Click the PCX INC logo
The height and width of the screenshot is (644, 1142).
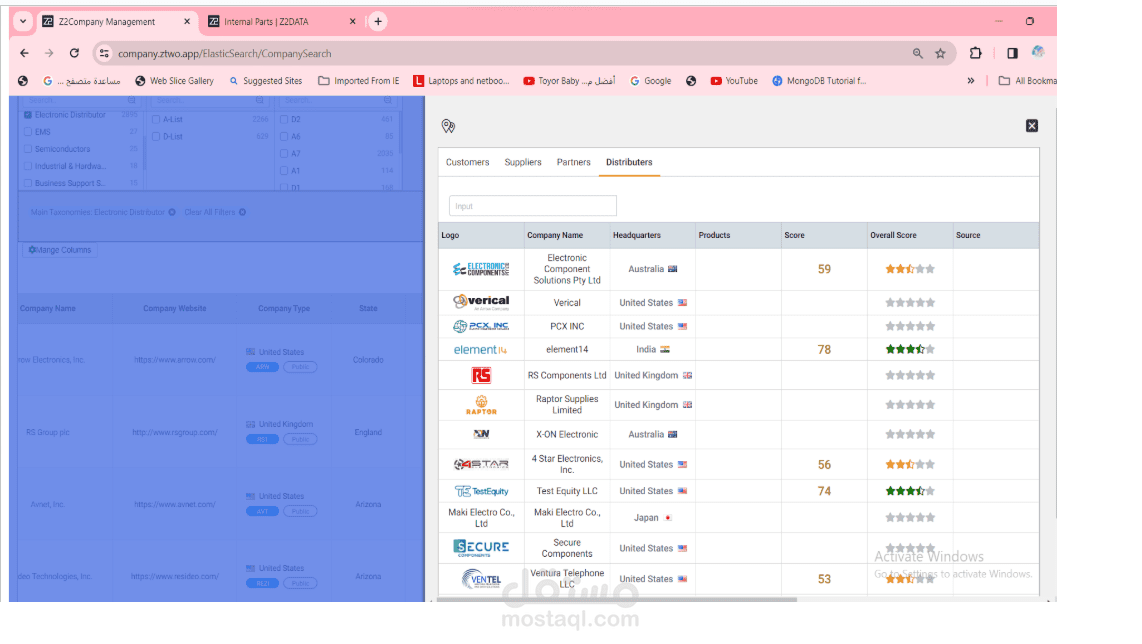point(481,326)
